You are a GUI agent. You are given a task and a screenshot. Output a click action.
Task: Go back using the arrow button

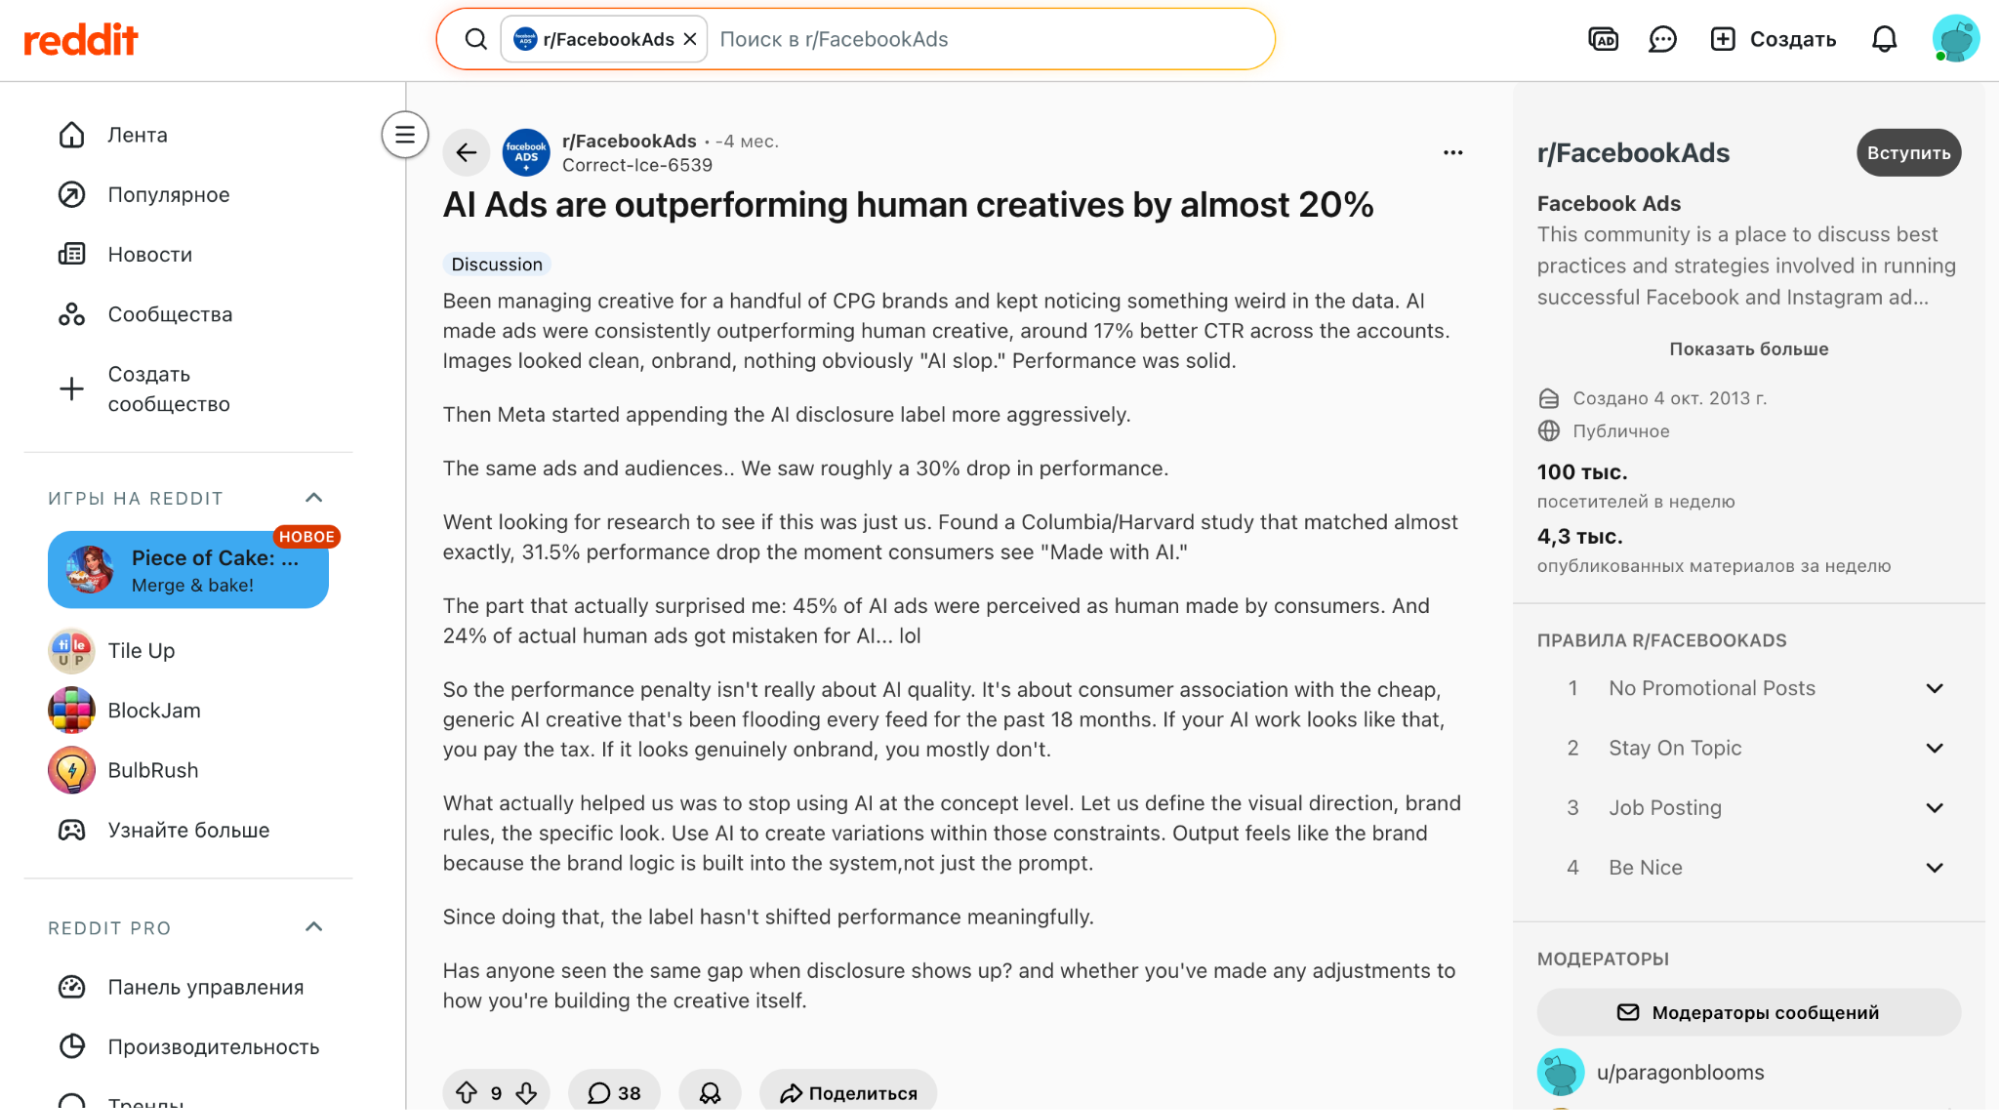(466, 152)
